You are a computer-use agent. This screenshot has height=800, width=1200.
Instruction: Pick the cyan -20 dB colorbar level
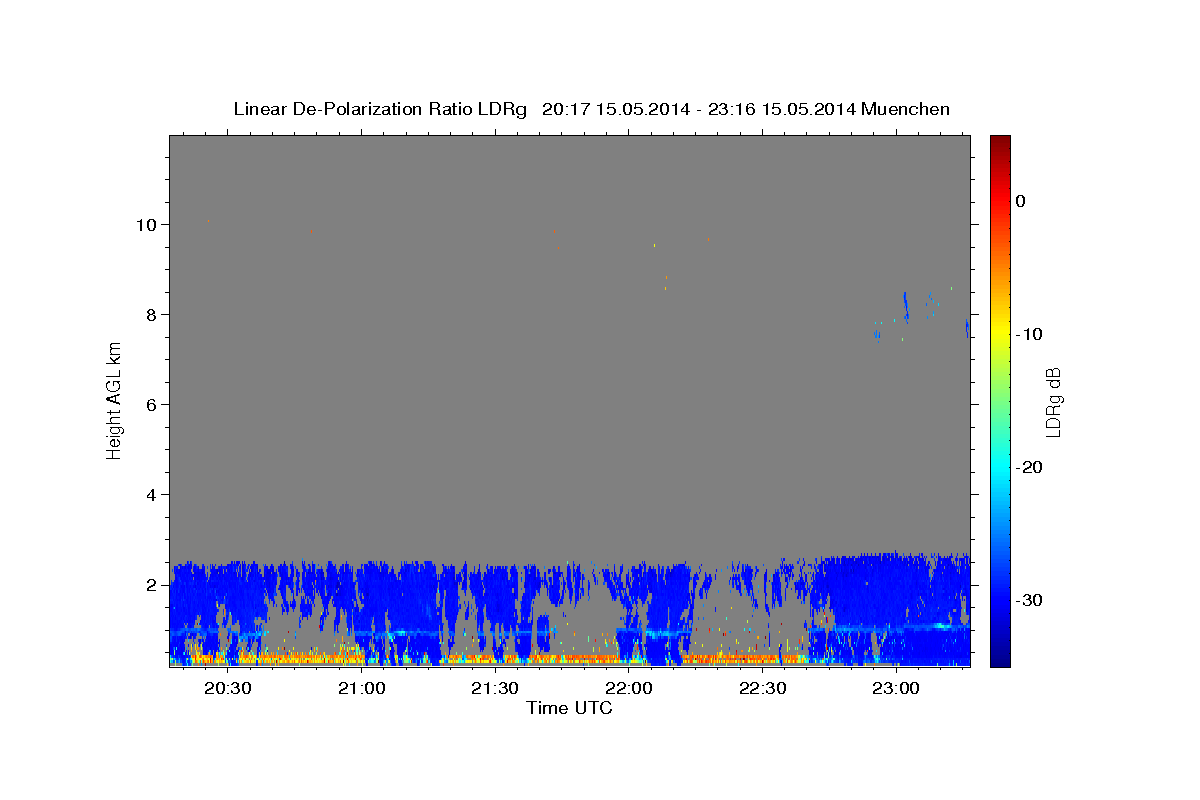tap(1000, 467)
